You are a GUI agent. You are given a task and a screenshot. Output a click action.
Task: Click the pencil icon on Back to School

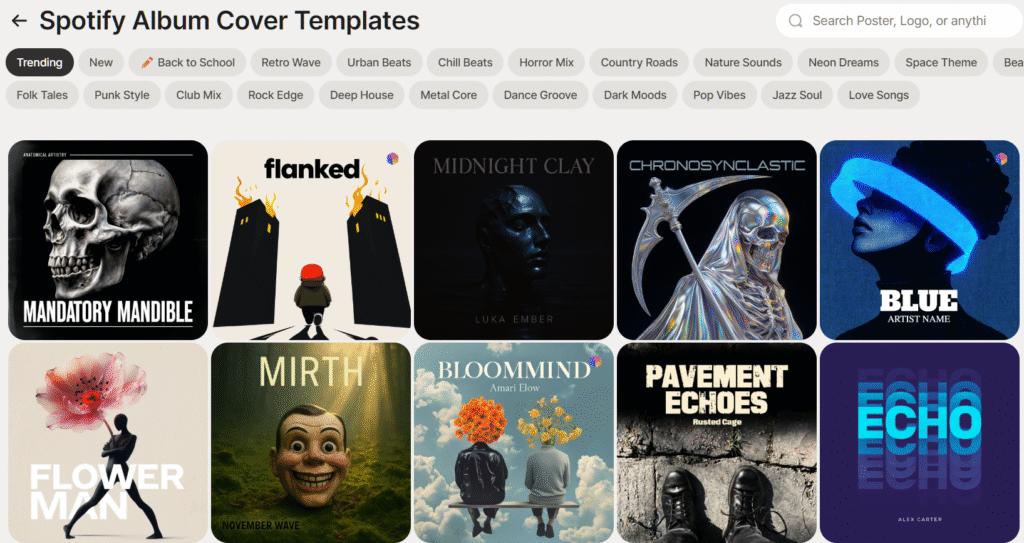pos(147,62)
